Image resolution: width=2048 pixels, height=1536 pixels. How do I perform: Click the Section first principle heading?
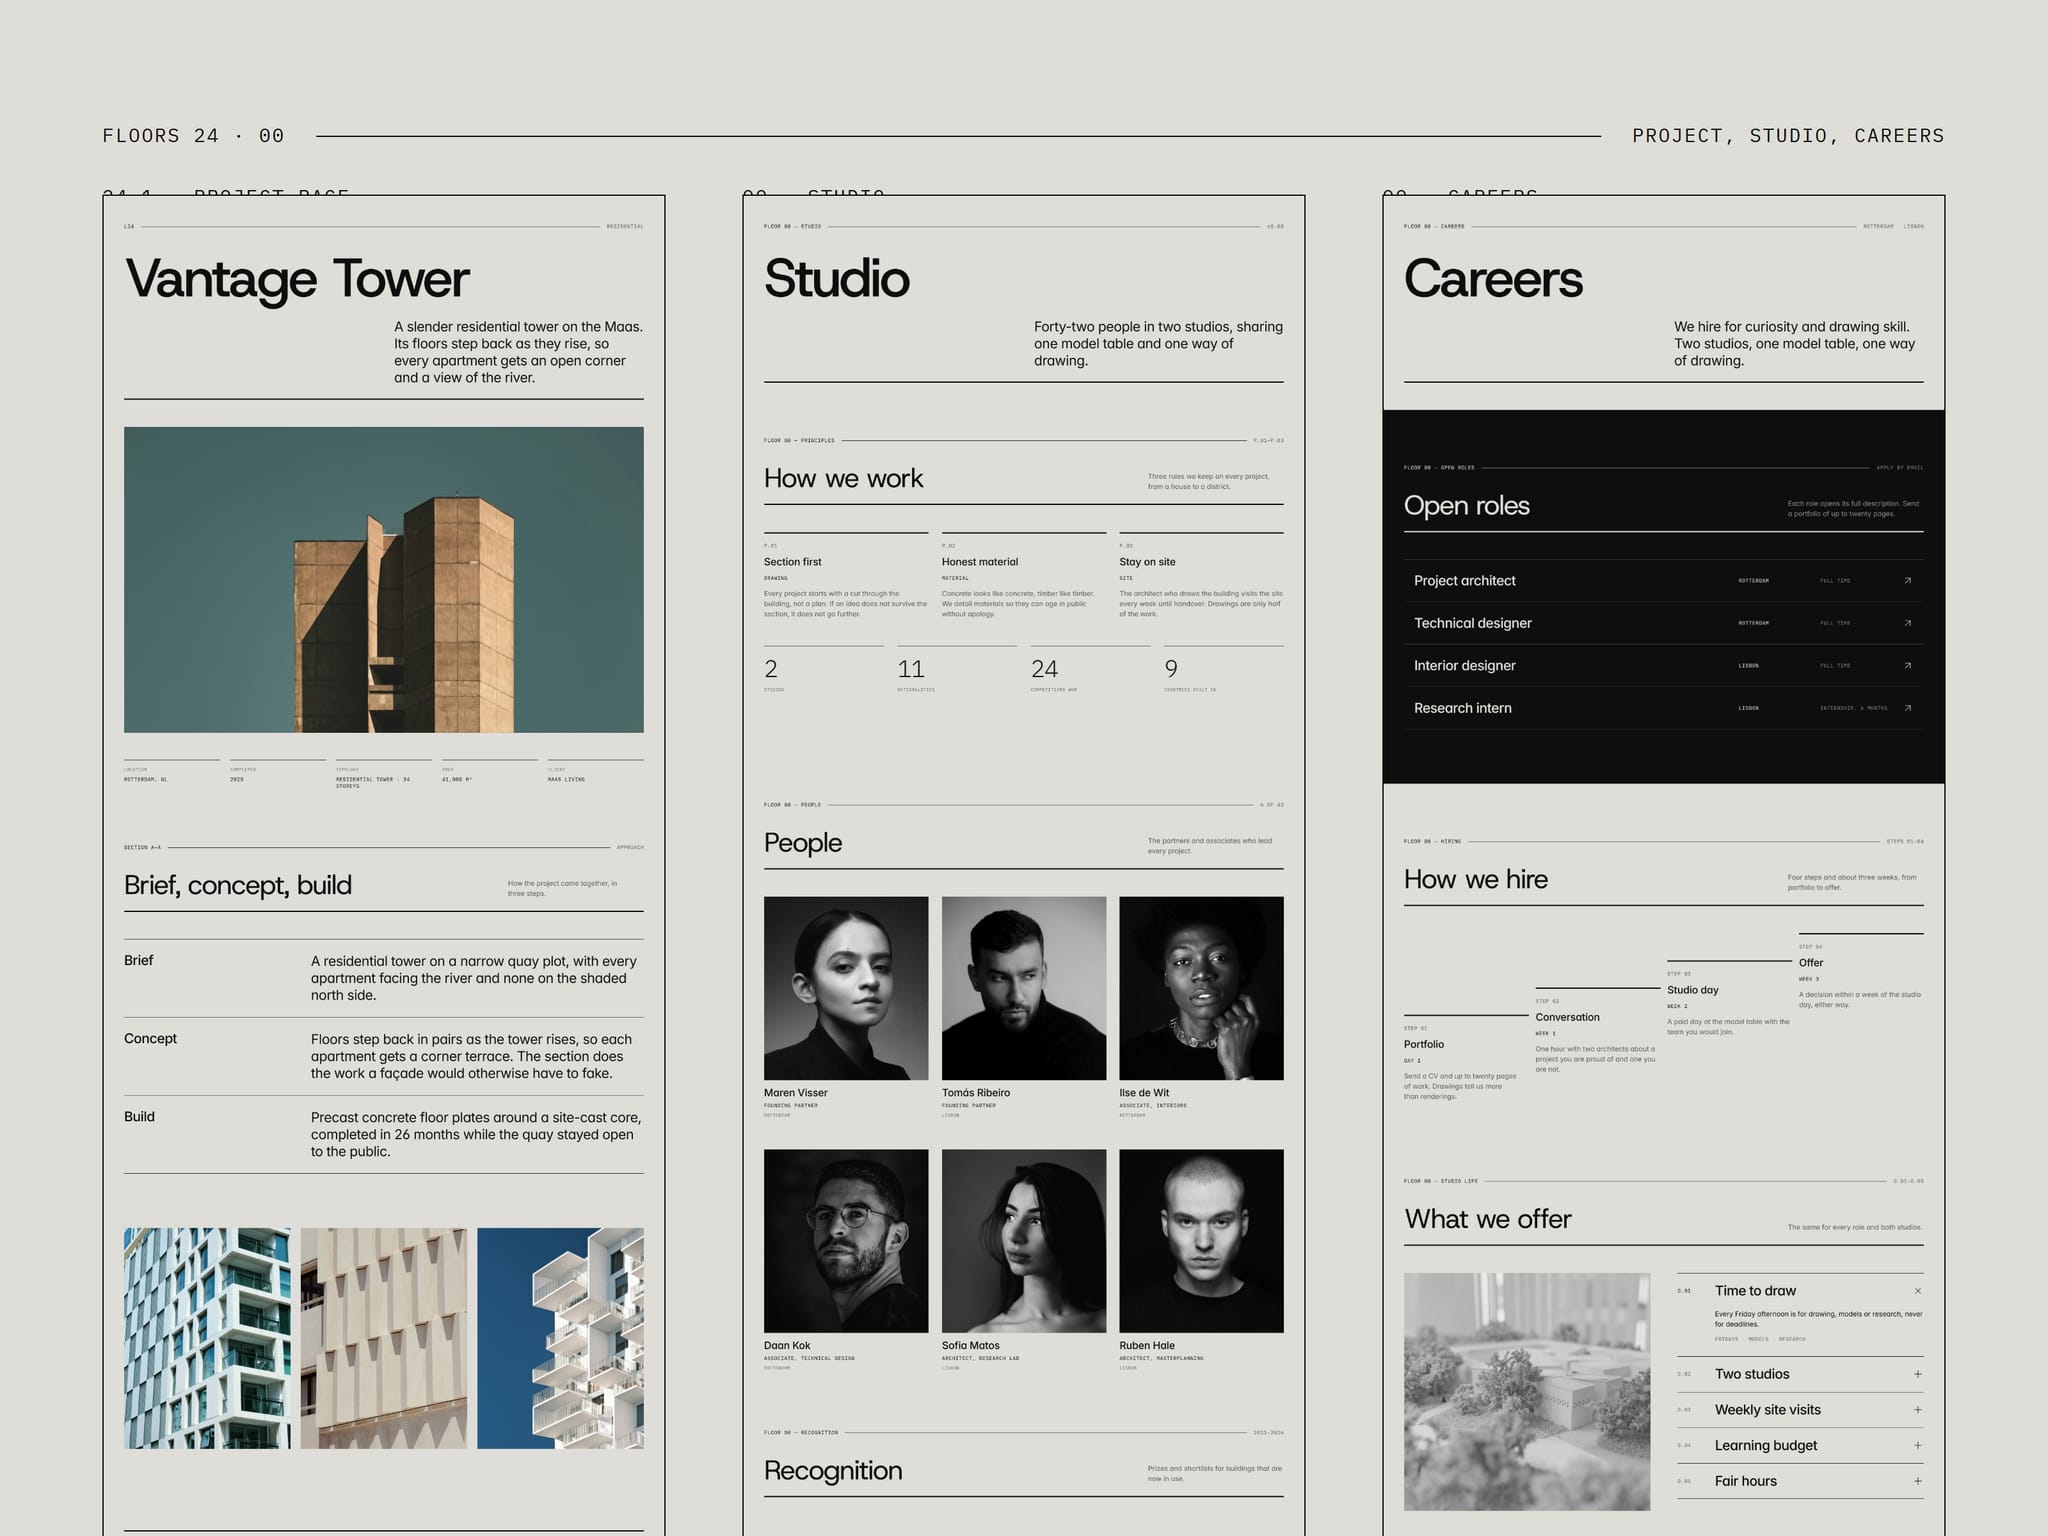[x=793, y=562]
